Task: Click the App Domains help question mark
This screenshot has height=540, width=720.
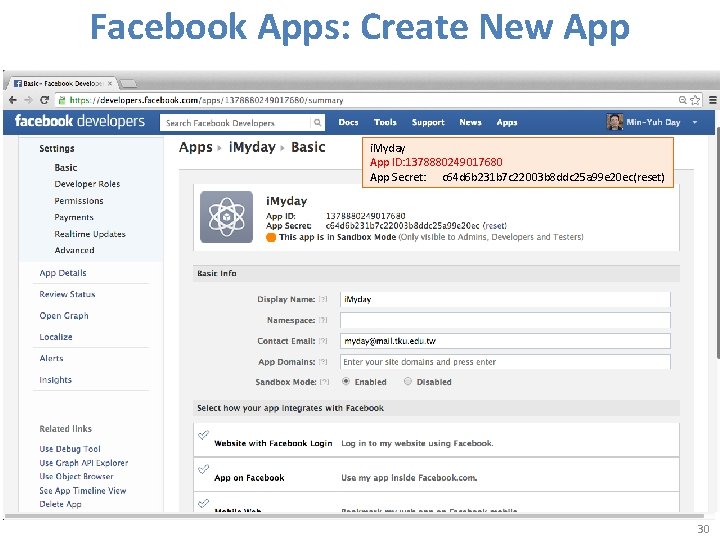Action: tap(323, 362)
